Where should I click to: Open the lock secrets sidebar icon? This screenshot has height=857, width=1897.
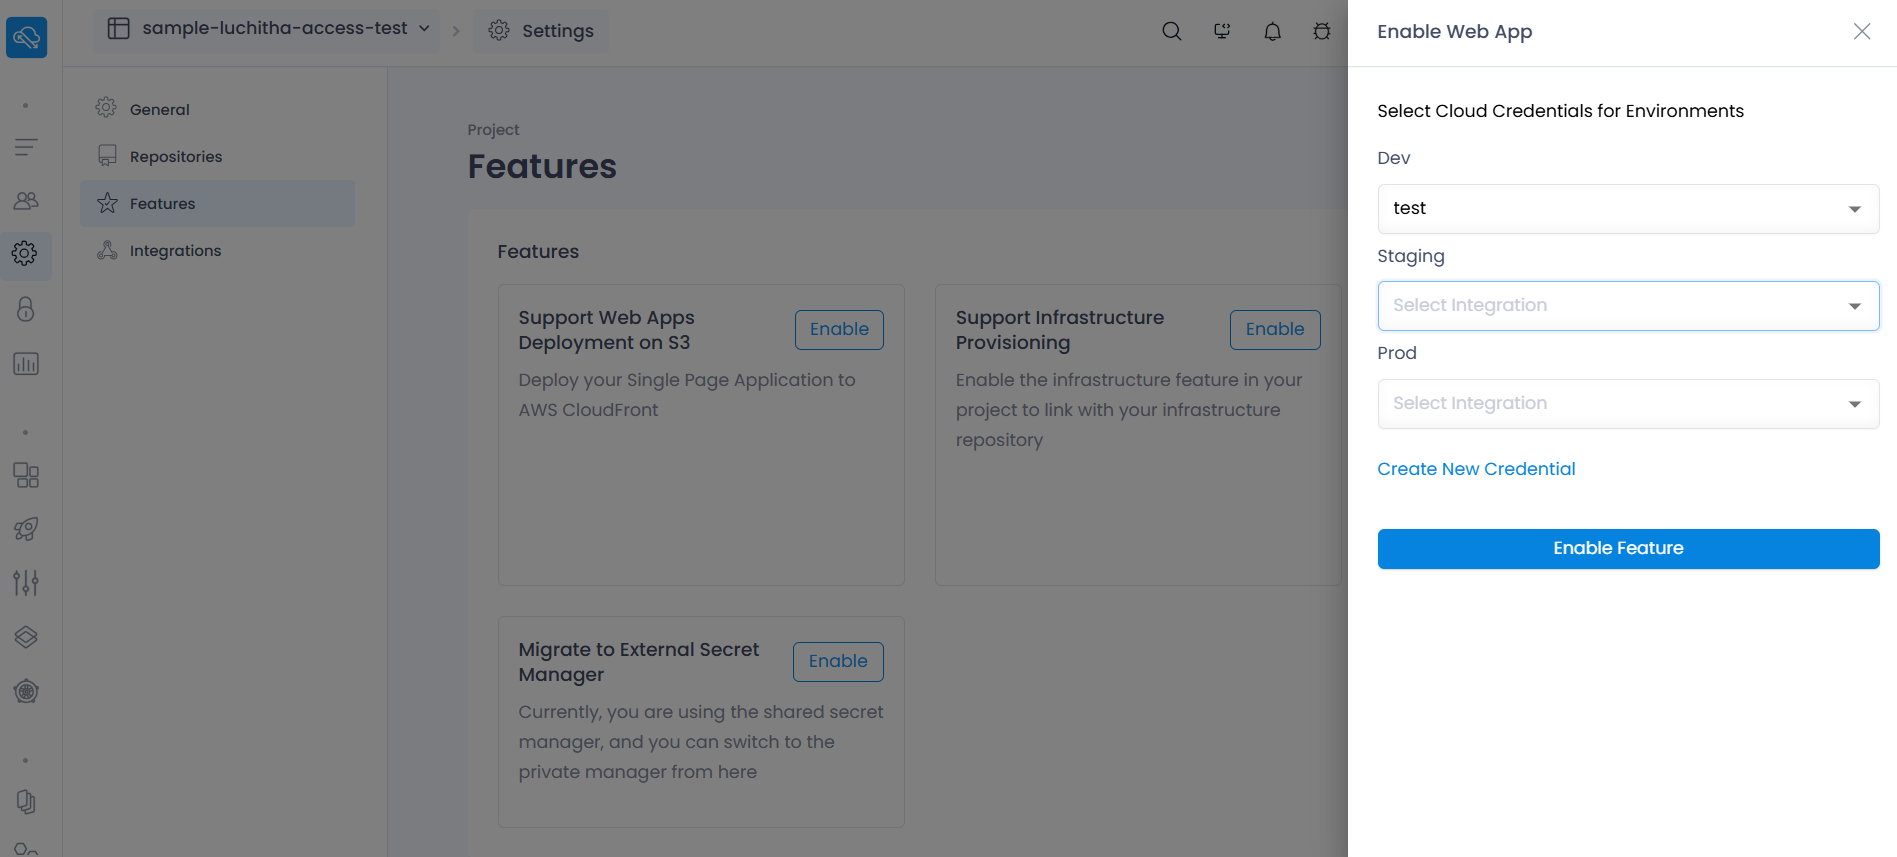[x=26, y=309]
